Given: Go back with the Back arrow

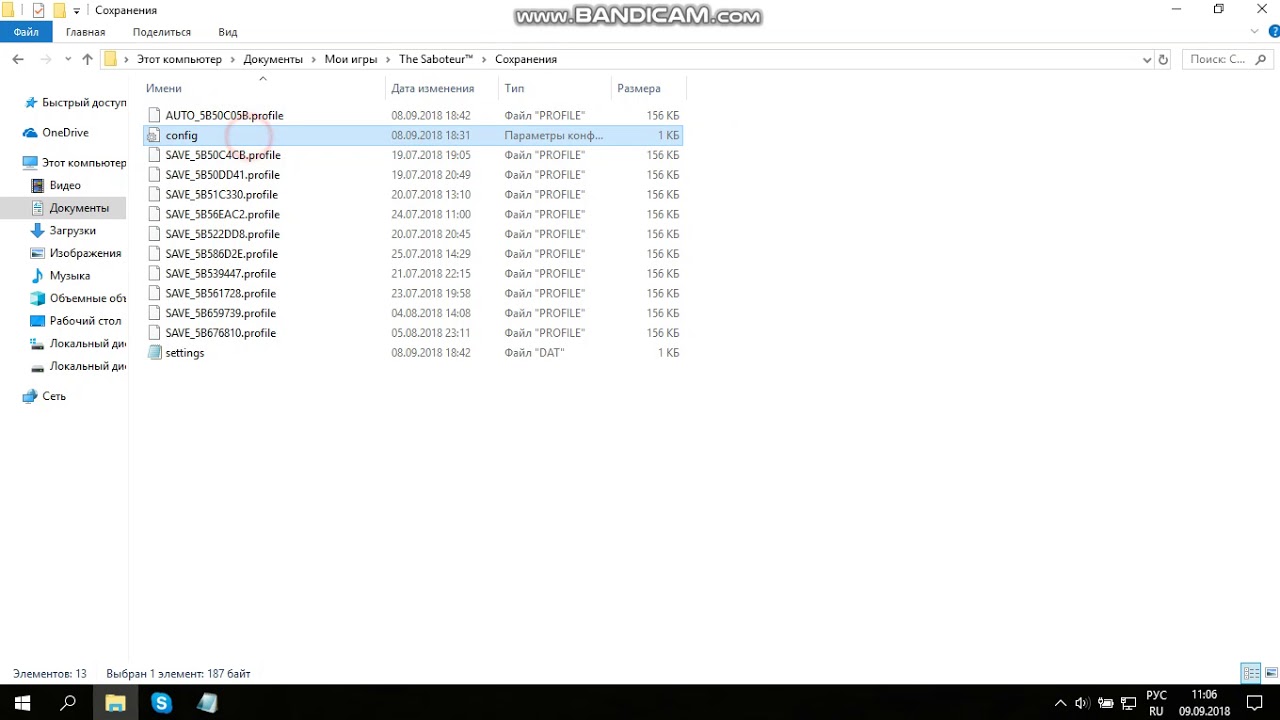Looking at the screenshot, I should (x=18, y=59).
